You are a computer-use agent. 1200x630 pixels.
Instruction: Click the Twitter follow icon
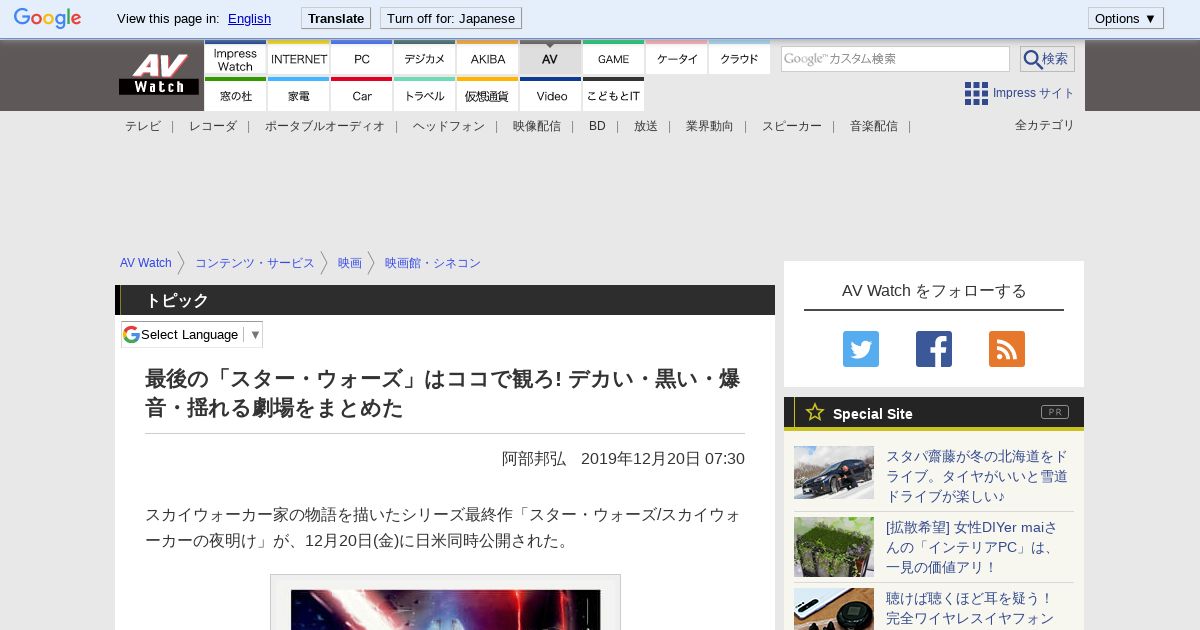click(861, 349)
